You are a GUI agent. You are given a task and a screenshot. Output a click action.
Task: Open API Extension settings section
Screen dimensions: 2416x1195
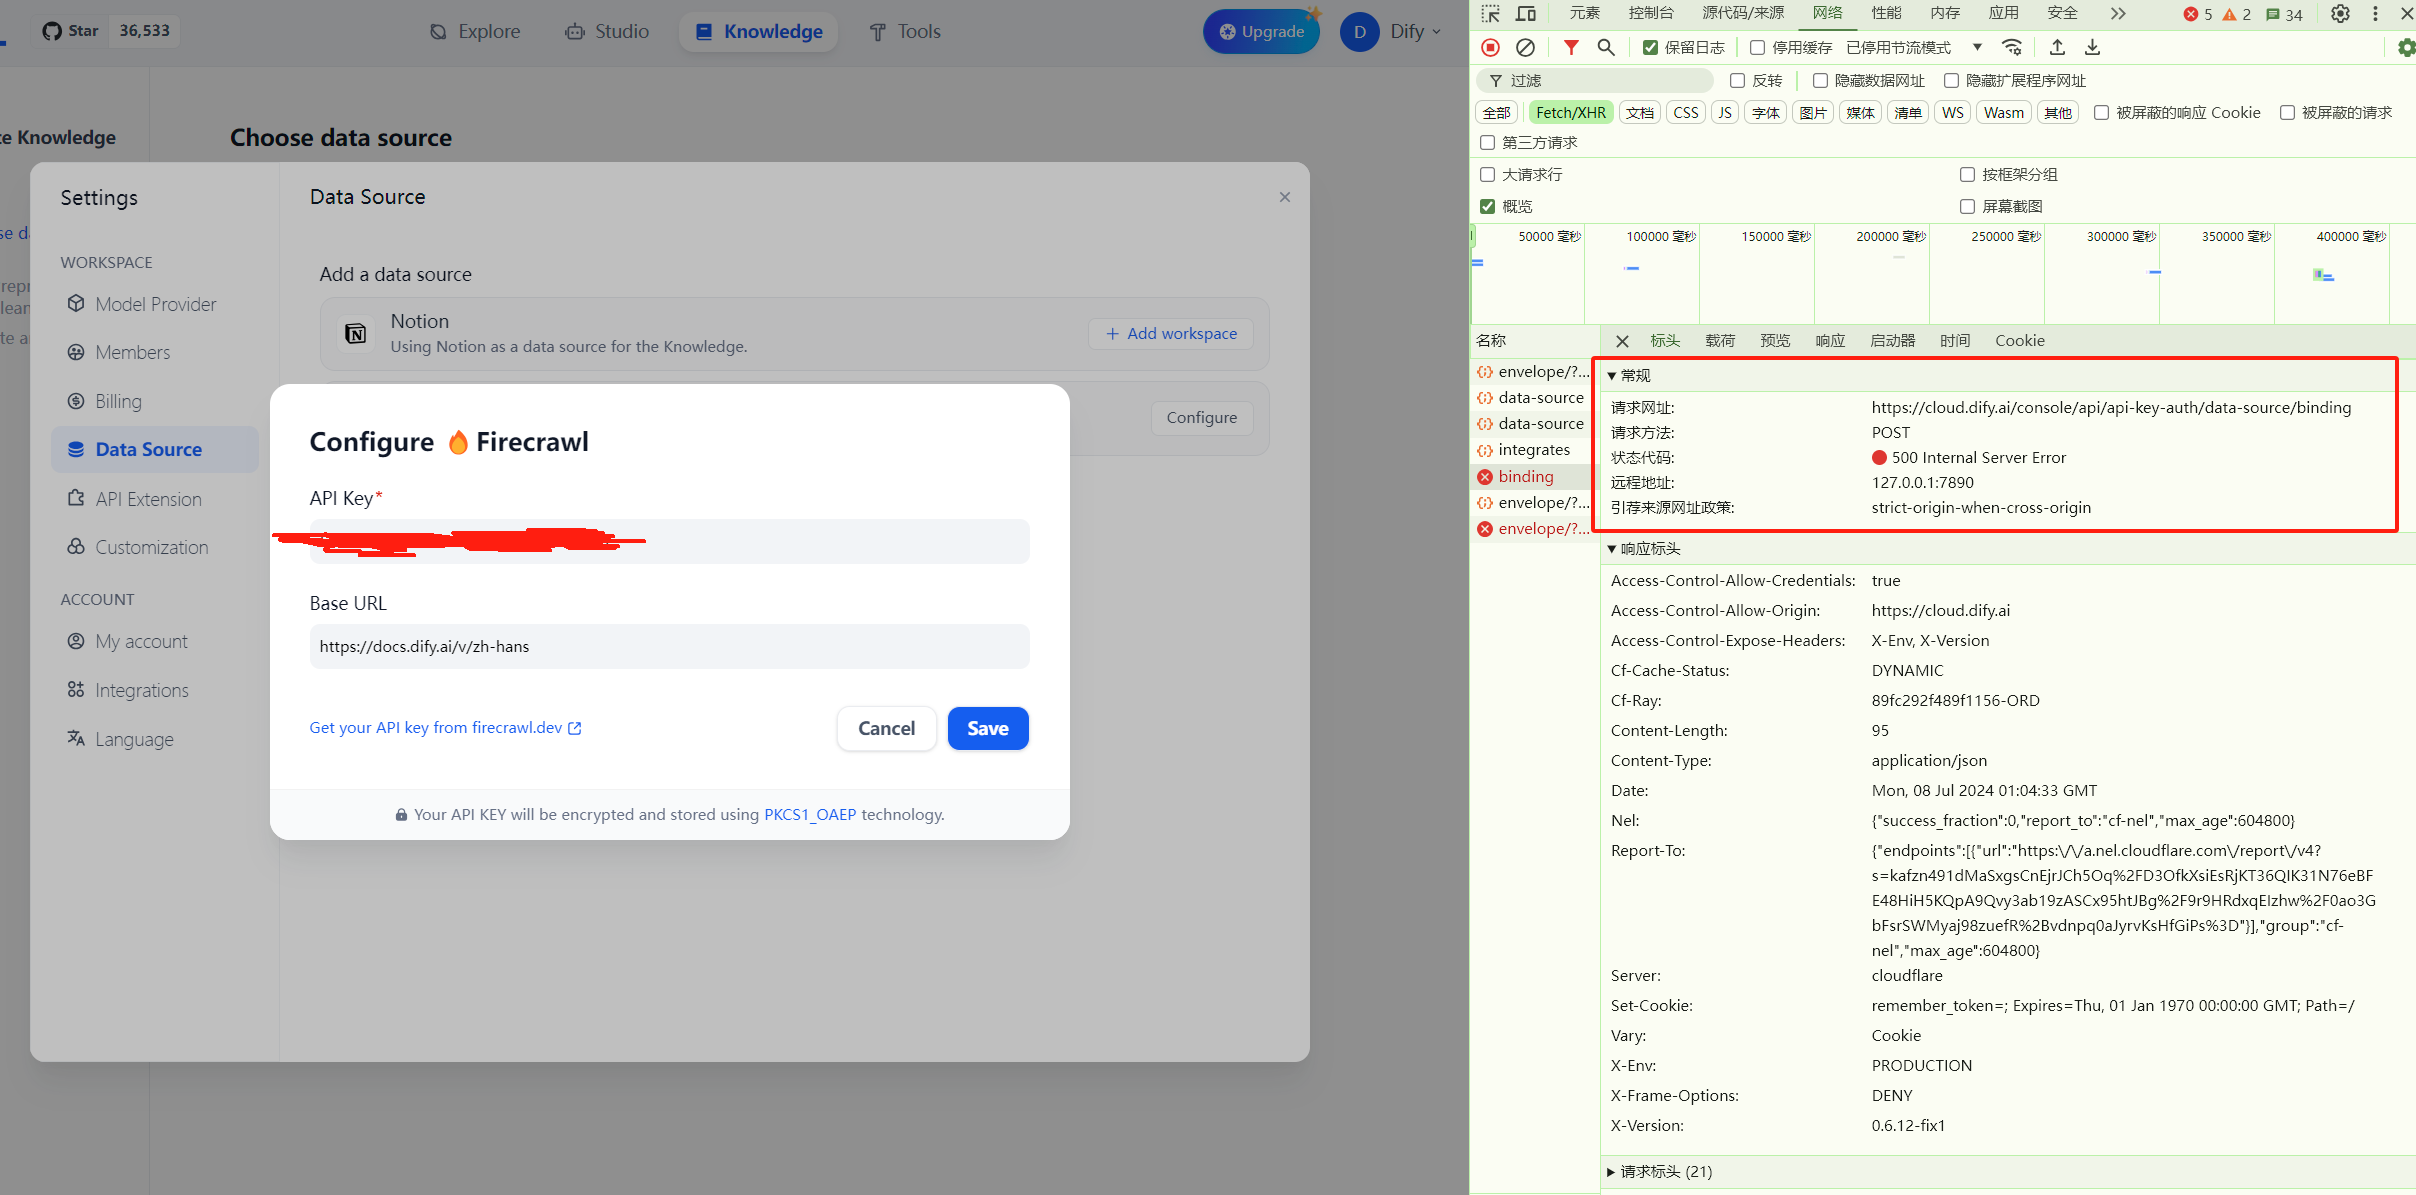click(155, 498)
